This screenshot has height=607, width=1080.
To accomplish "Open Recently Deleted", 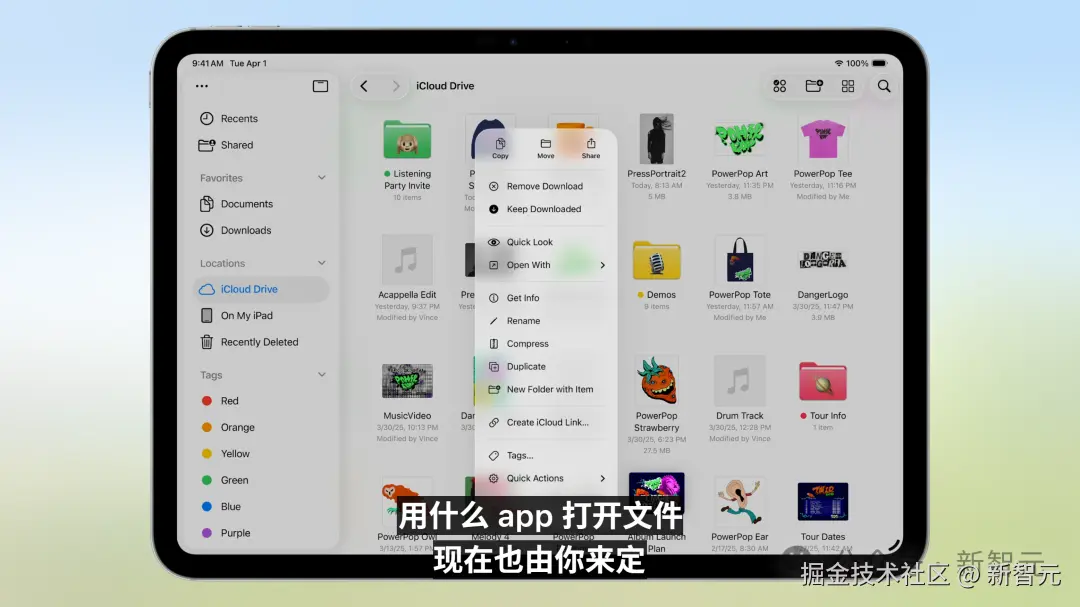I will coord(262,342).
